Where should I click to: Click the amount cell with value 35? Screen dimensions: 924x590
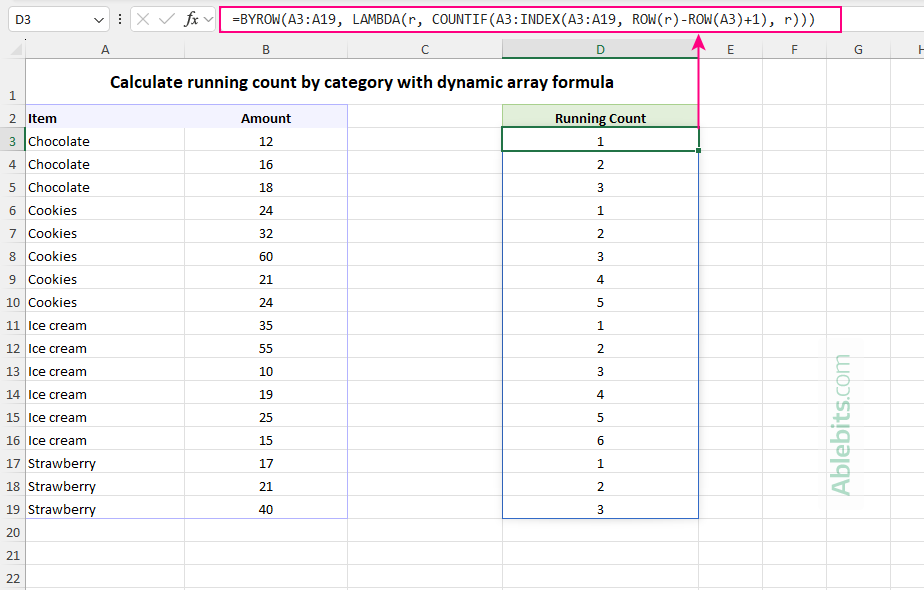click(x=266, y=325)
